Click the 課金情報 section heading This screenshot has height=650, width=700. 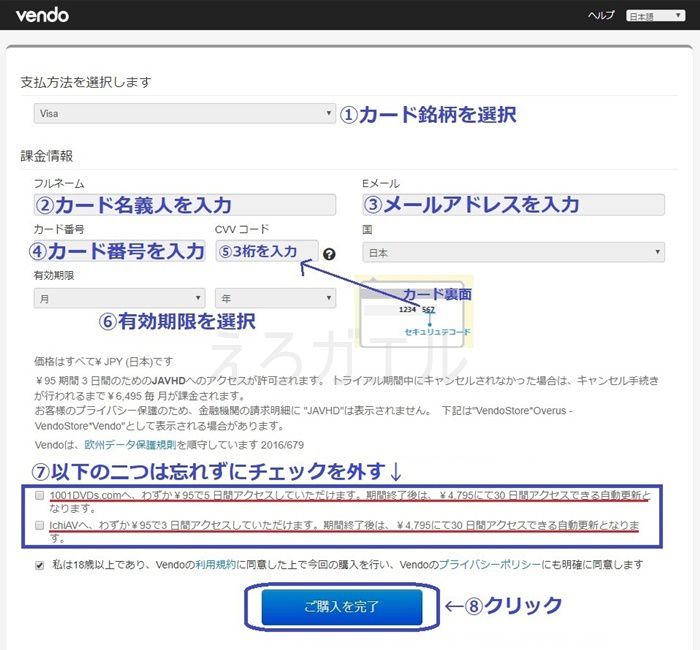click(x=46, y=156)
